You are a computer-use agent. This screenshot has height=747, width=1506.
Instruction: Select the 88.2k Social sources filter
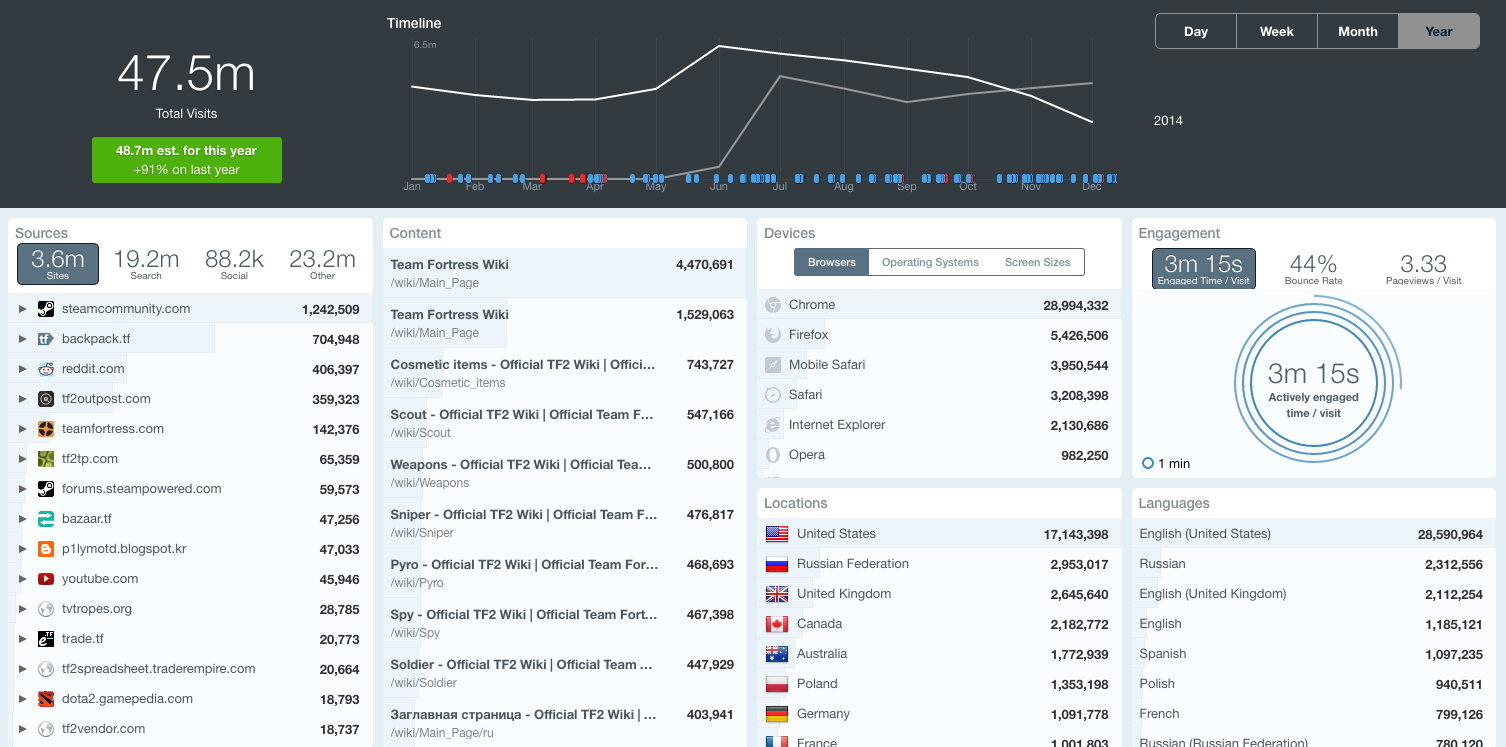coord(234,264)
